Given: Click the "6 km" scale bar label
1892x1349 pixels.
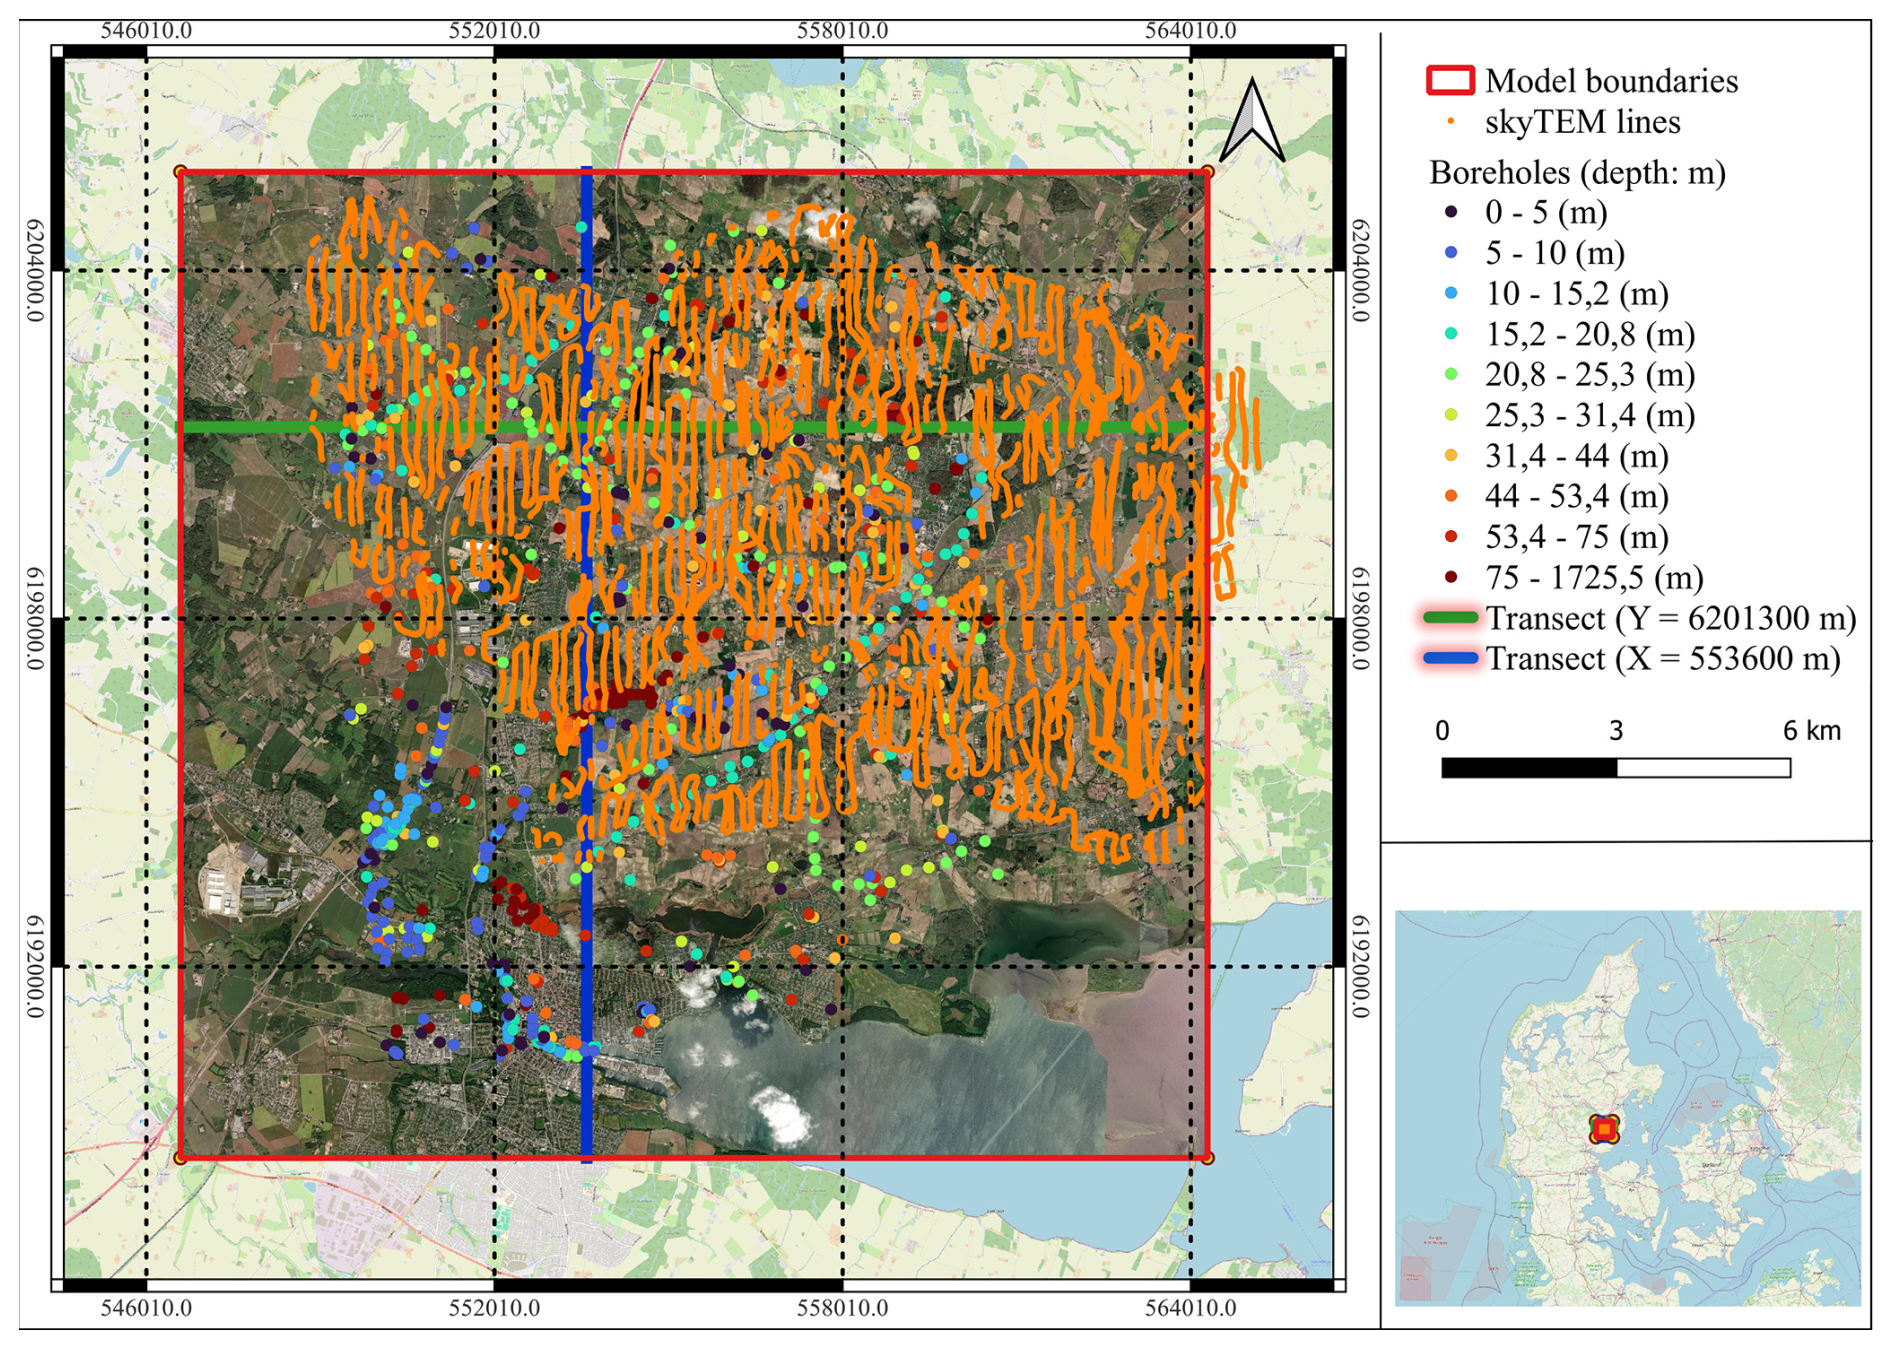Looking at the screenshot, I should (x=1811, y=730).
